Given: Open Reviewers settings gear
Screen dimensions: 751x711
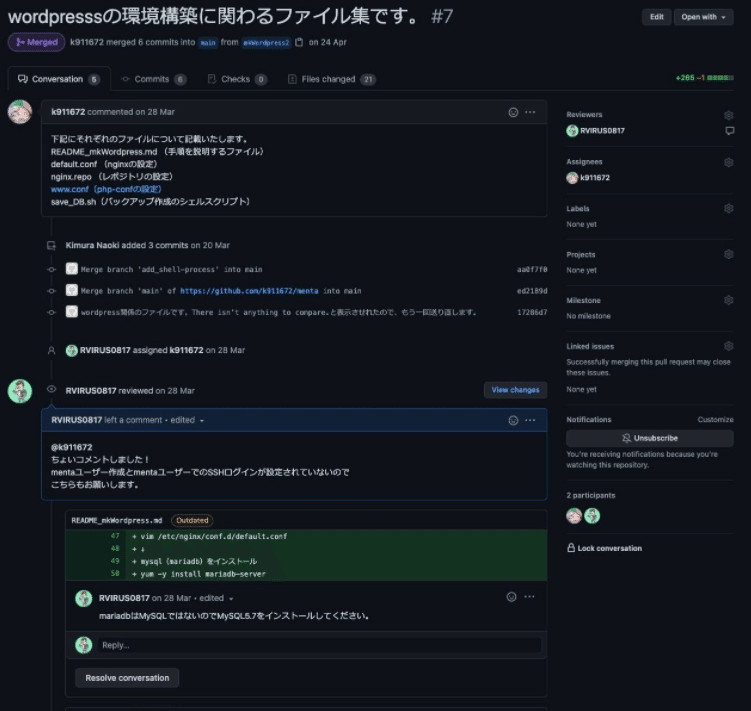Looking at the screenshot, I should click(728, 115).
